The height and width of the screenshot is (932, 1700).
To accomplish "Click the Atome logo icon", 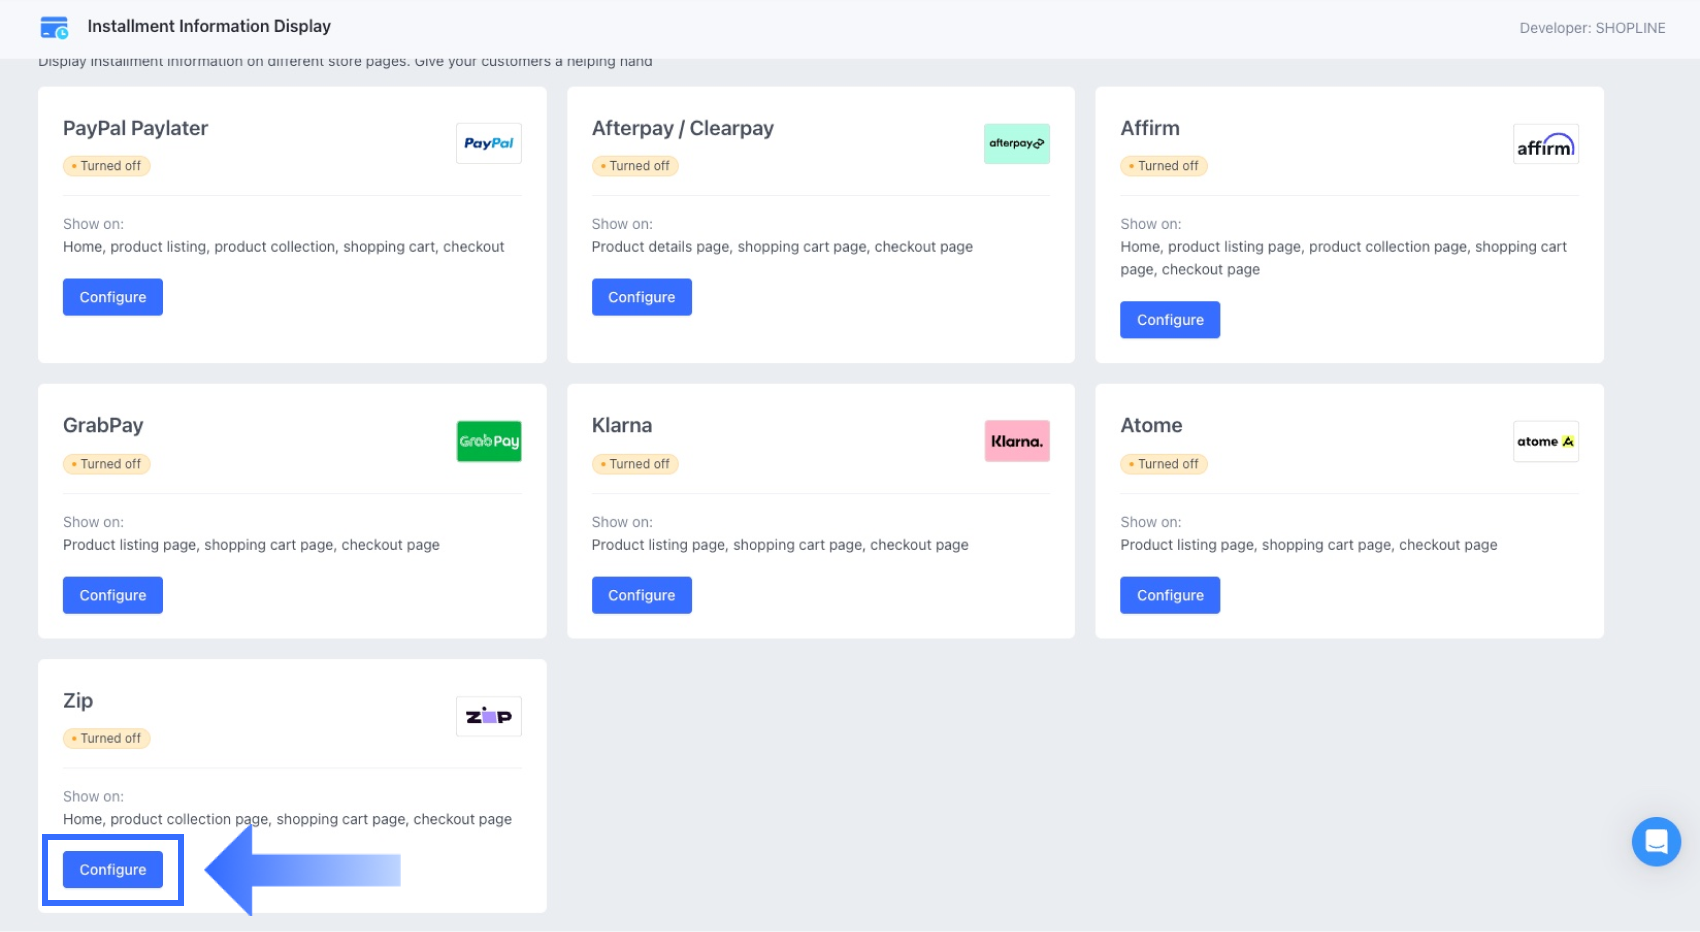I will pyautogui.click(x=1545, y=441).
